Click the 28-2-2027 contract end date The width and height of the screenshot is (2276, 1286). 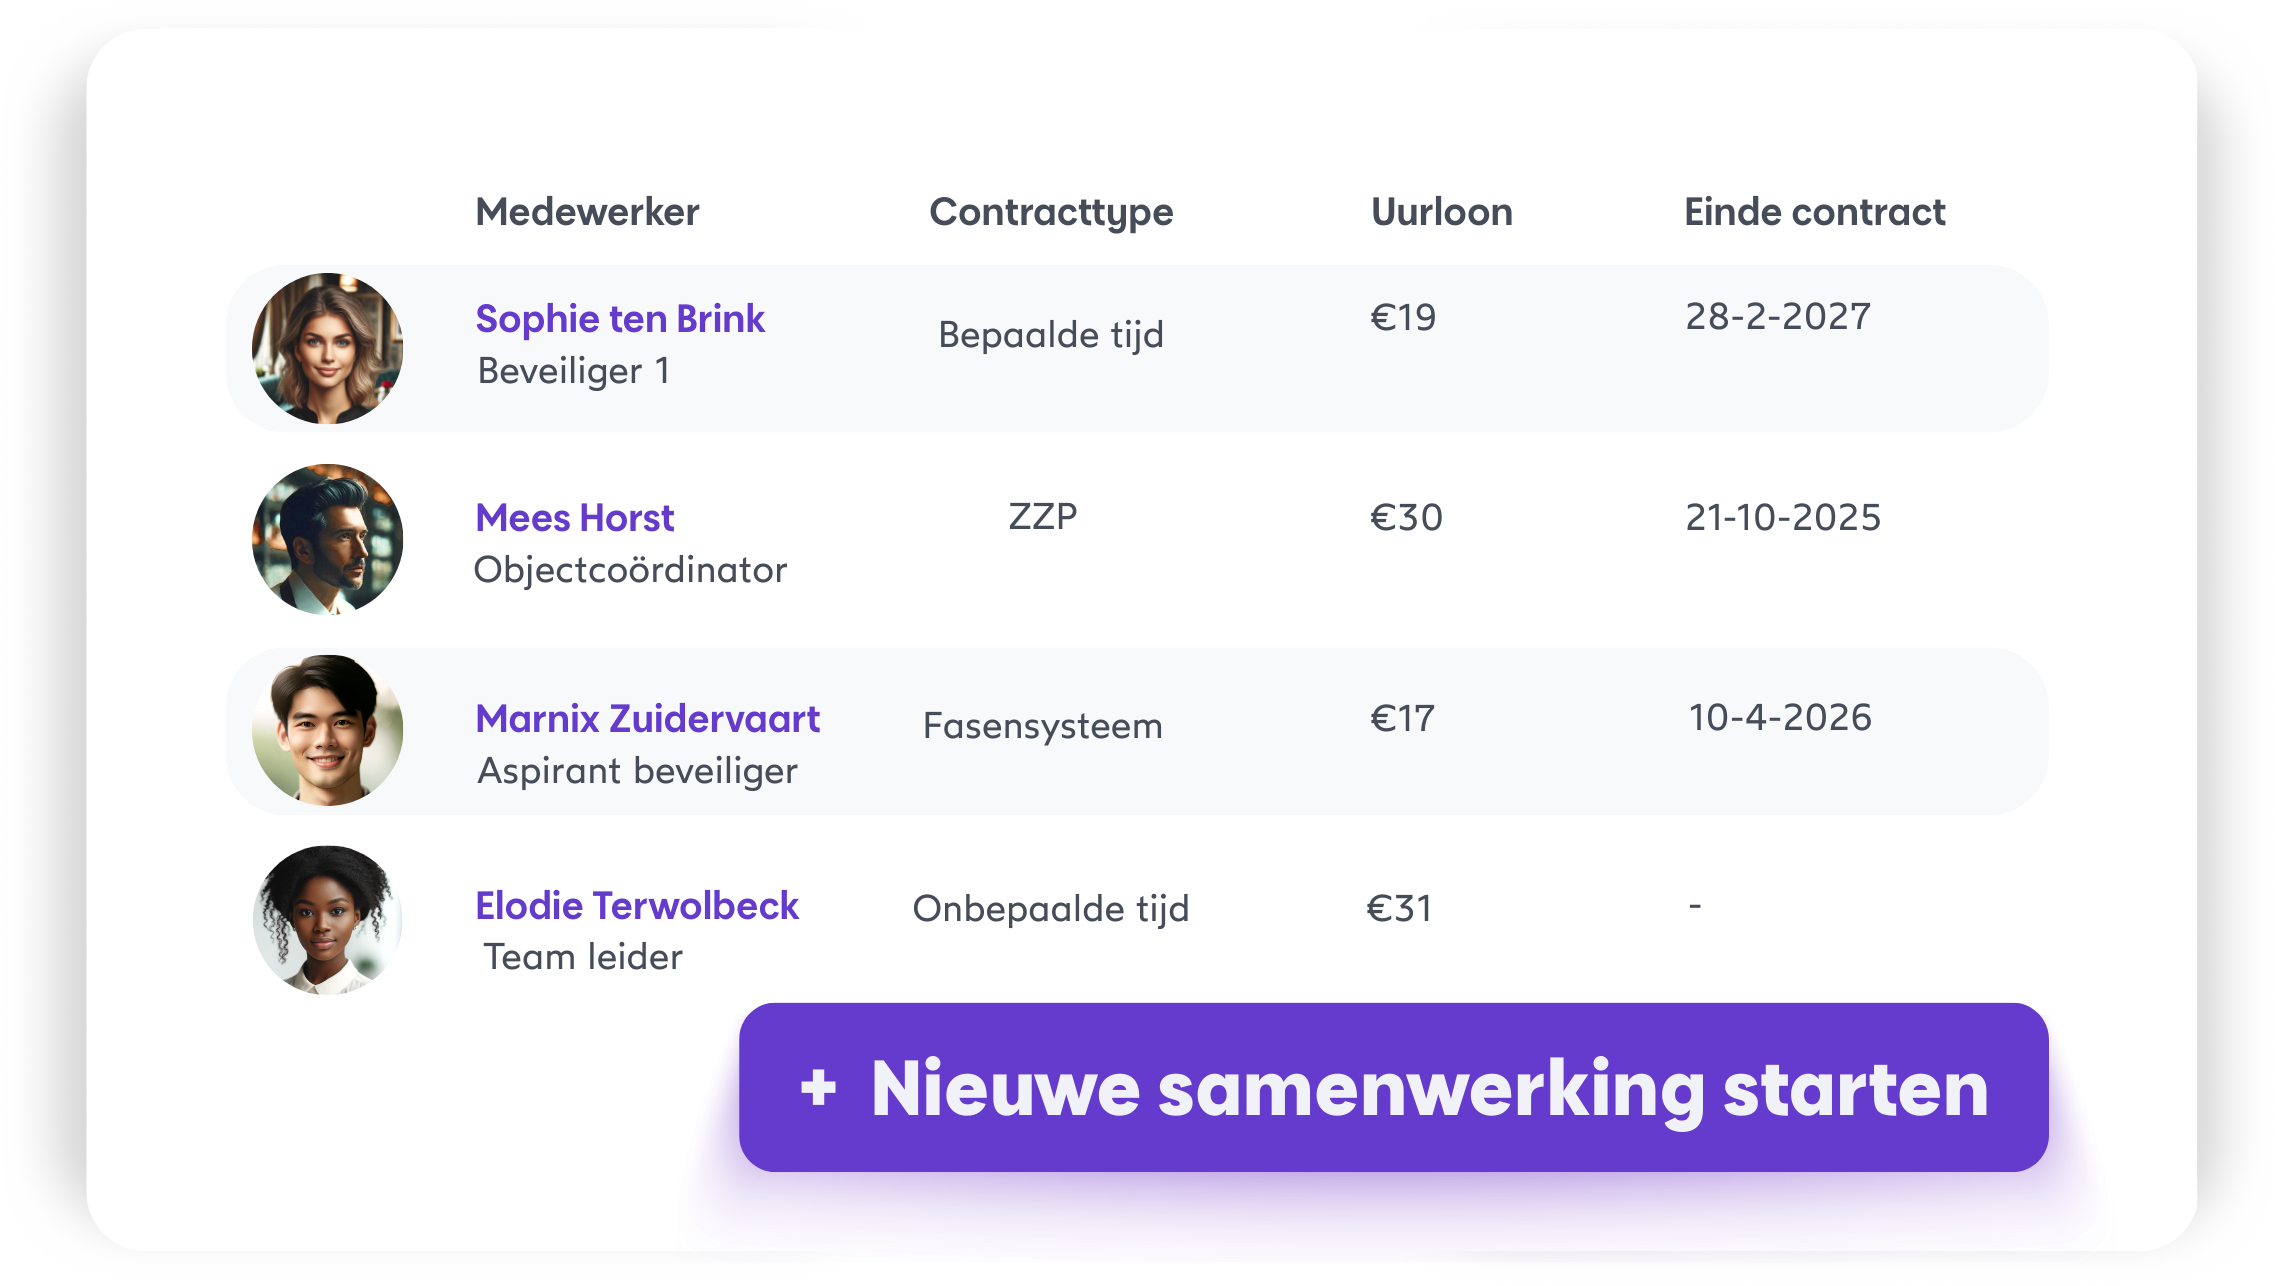click(x=1778, y=317)
